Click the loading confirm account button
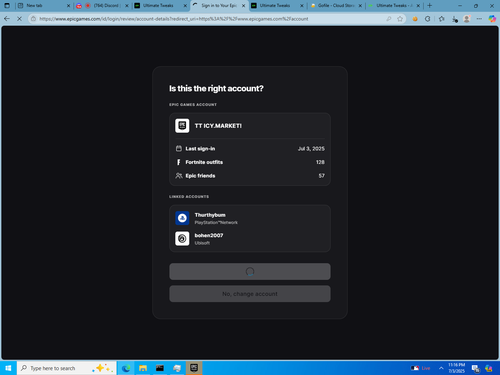The image size is (500, 375). (x=250, y=272)
